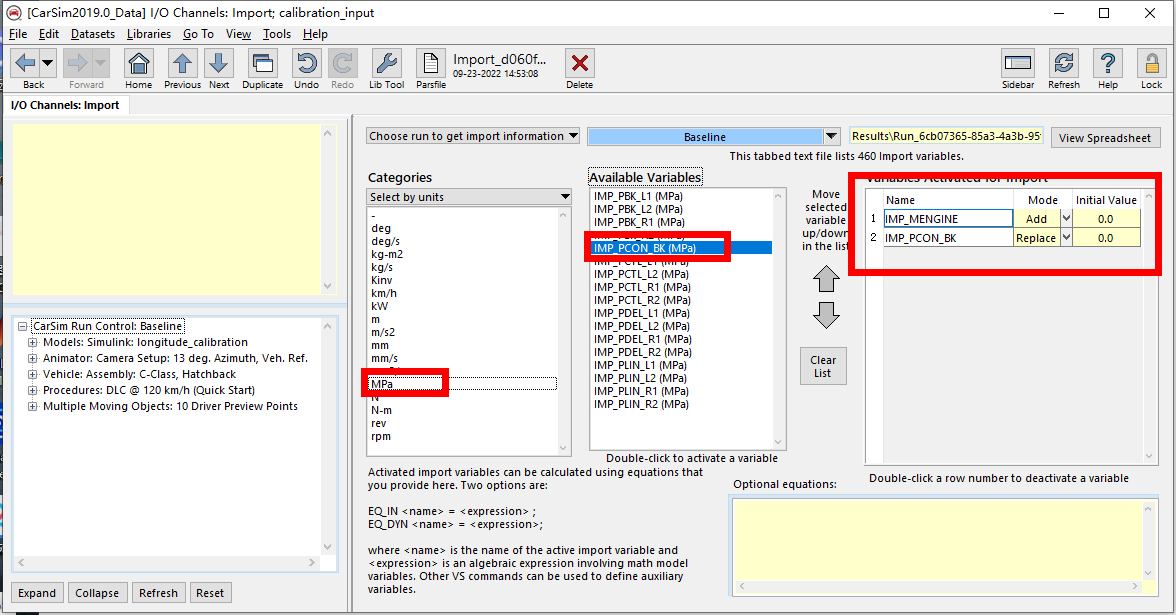
Task: Click the Collapse button
Action: point(97,592)
